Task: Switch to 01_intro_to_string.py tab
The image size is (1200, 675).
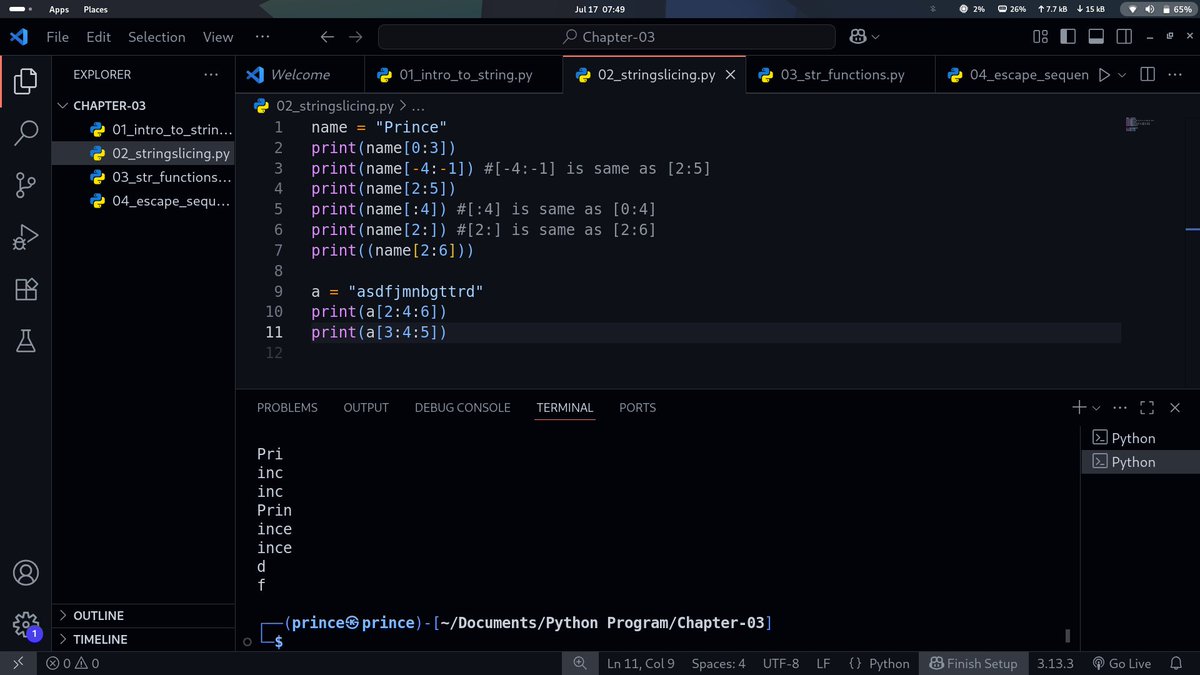Action: tap(465, 75)
